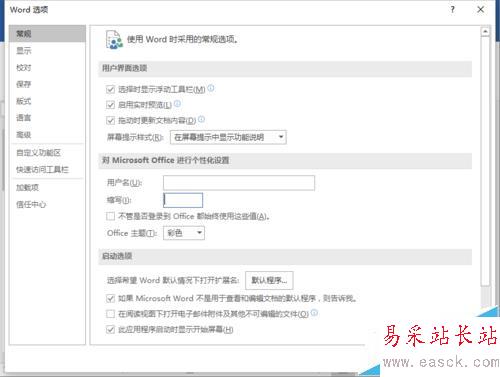This screenshot has width=500, height=377.
Task: Click the info icon beside 选择时显示浮动工具栏
Action: (x=211, y=88)
